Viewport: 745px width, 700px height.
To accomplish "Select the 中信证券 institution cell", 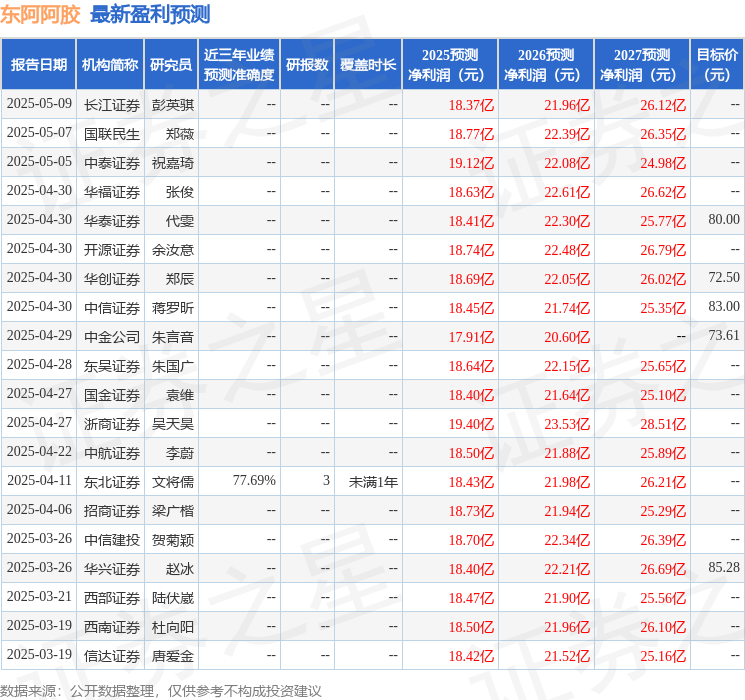I will [112, 308].
